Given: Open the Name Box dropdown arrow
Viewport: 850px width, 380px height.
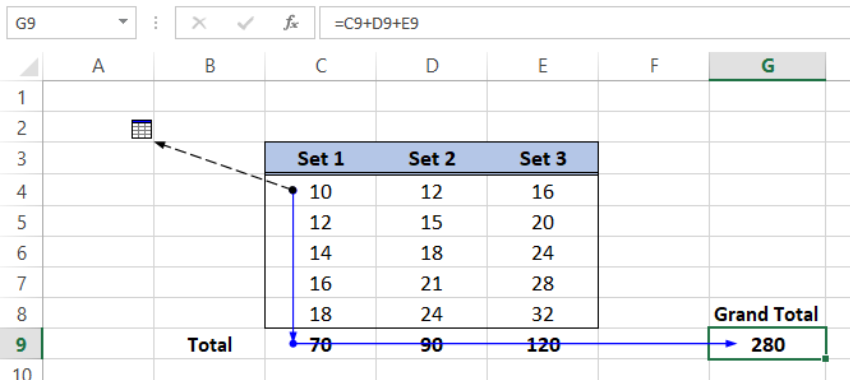Looking at the screenshot, I should 123,22.
